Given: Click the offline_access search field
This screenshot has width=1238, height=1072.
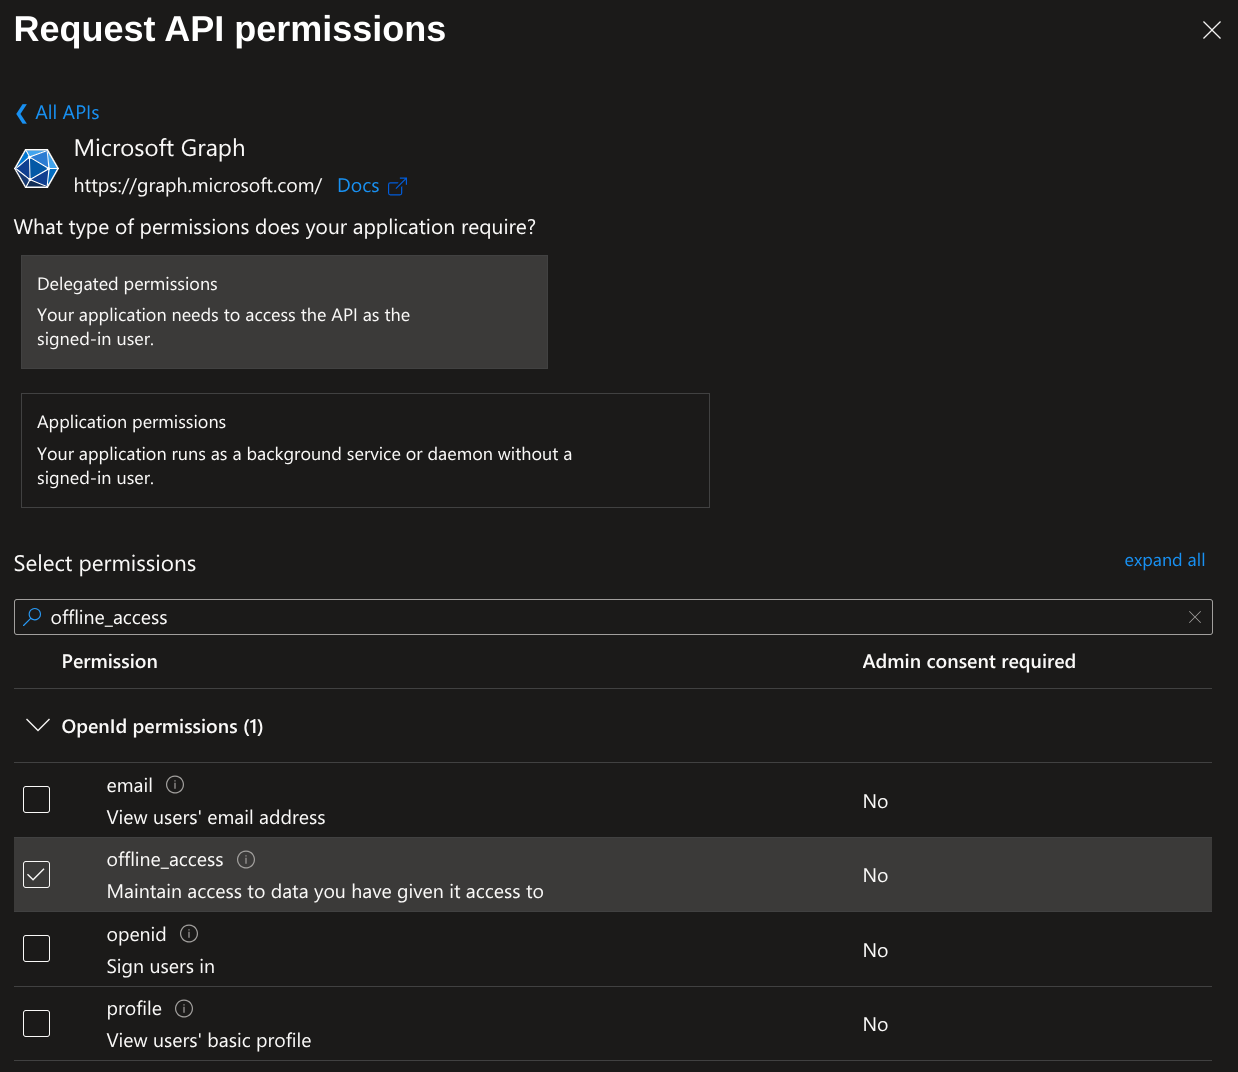Looking at the screenshot, I should pyautogui.click(x=613, y=617).
